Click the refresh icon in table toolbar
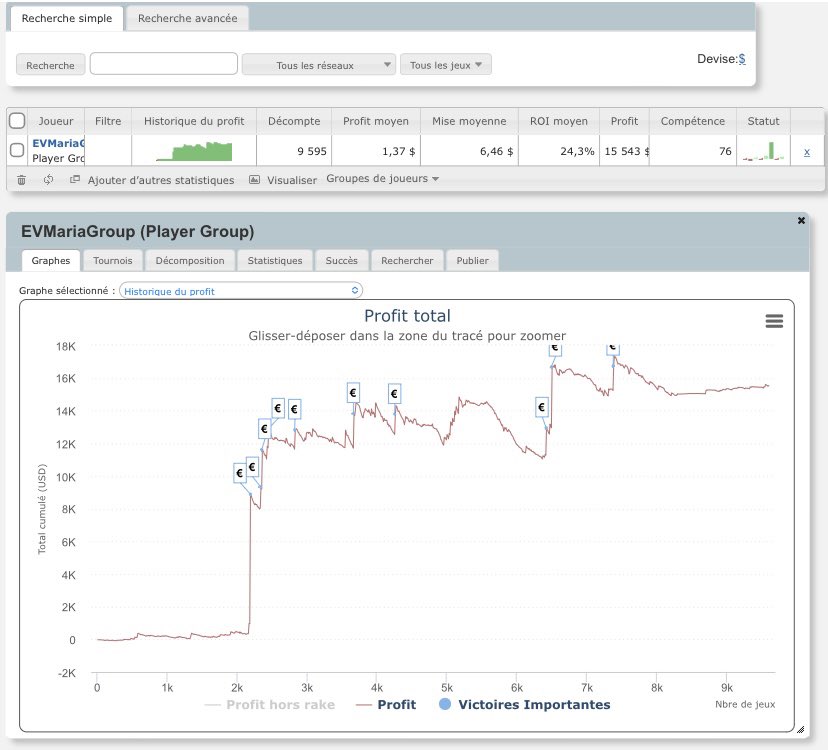This screenshot has width=828, height=750. (x=49, y=180)
